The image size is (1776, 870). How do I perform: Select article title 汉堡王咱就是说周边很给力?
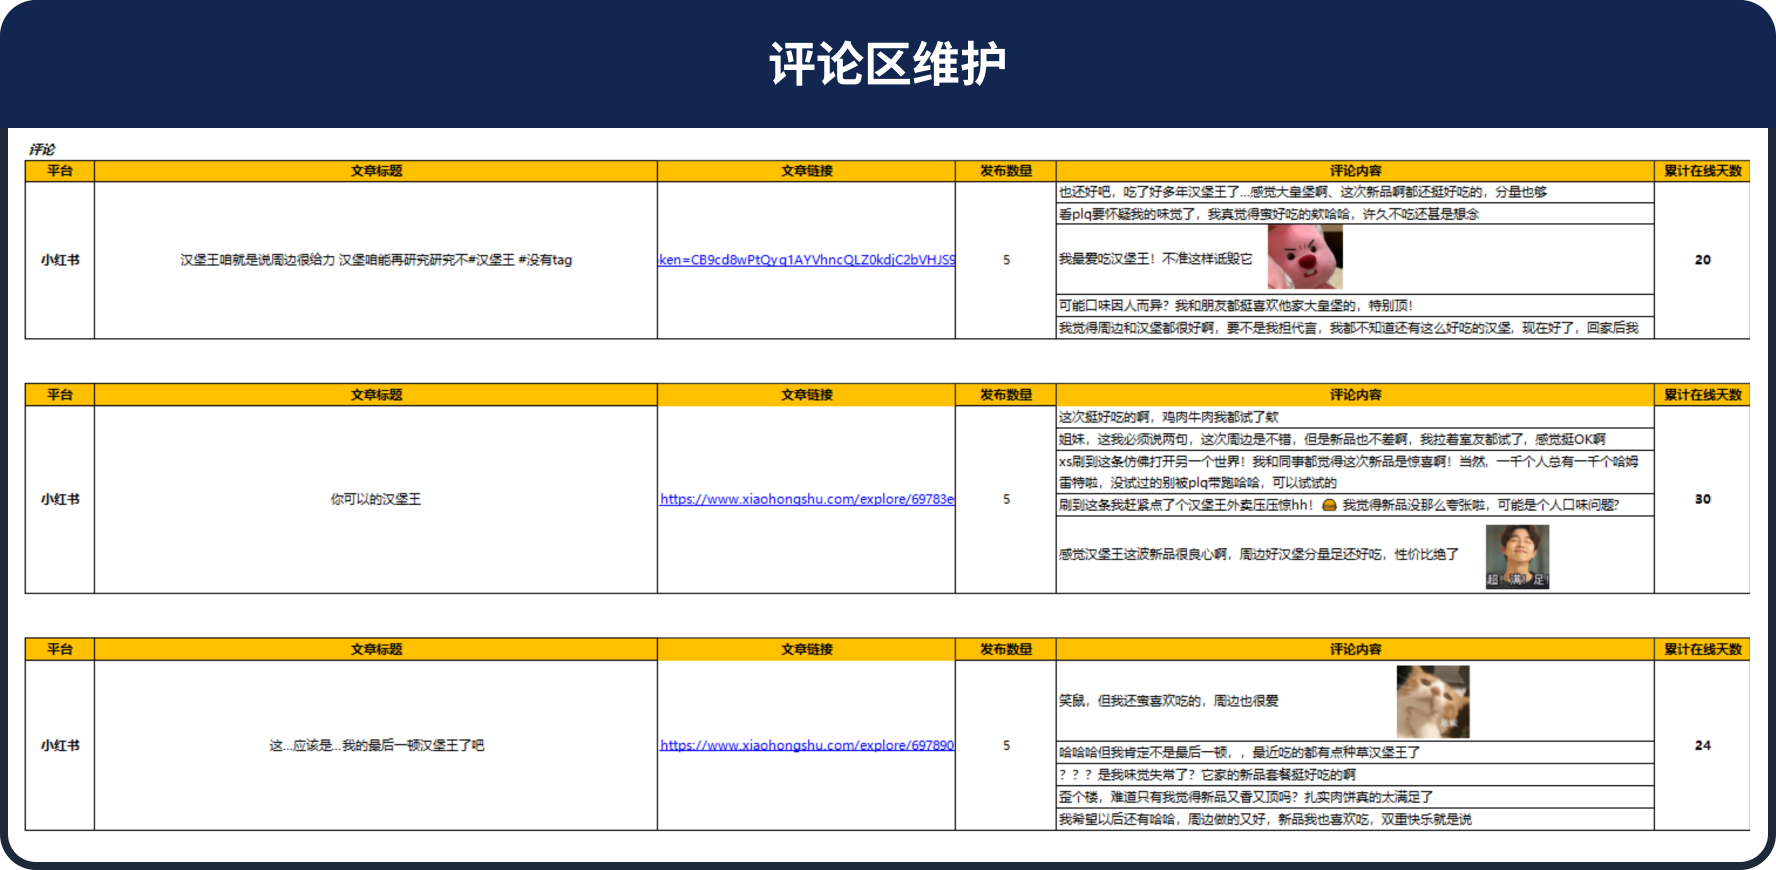click(x=376, y=260)
